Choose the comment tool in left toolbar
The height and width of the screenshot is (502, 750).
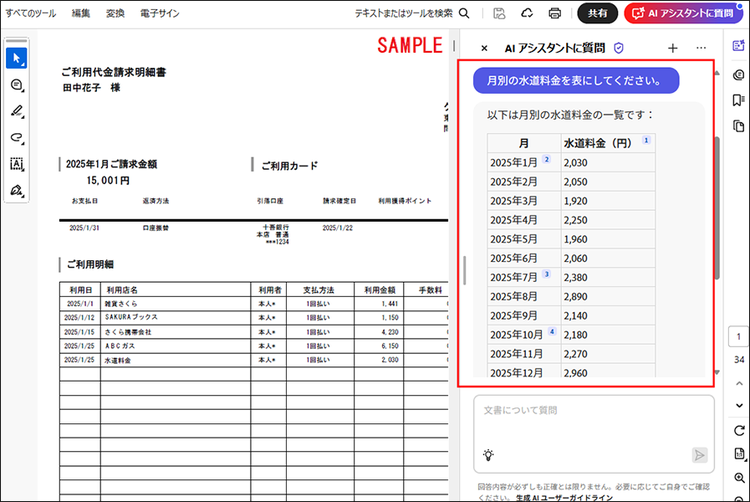[16, 85]
